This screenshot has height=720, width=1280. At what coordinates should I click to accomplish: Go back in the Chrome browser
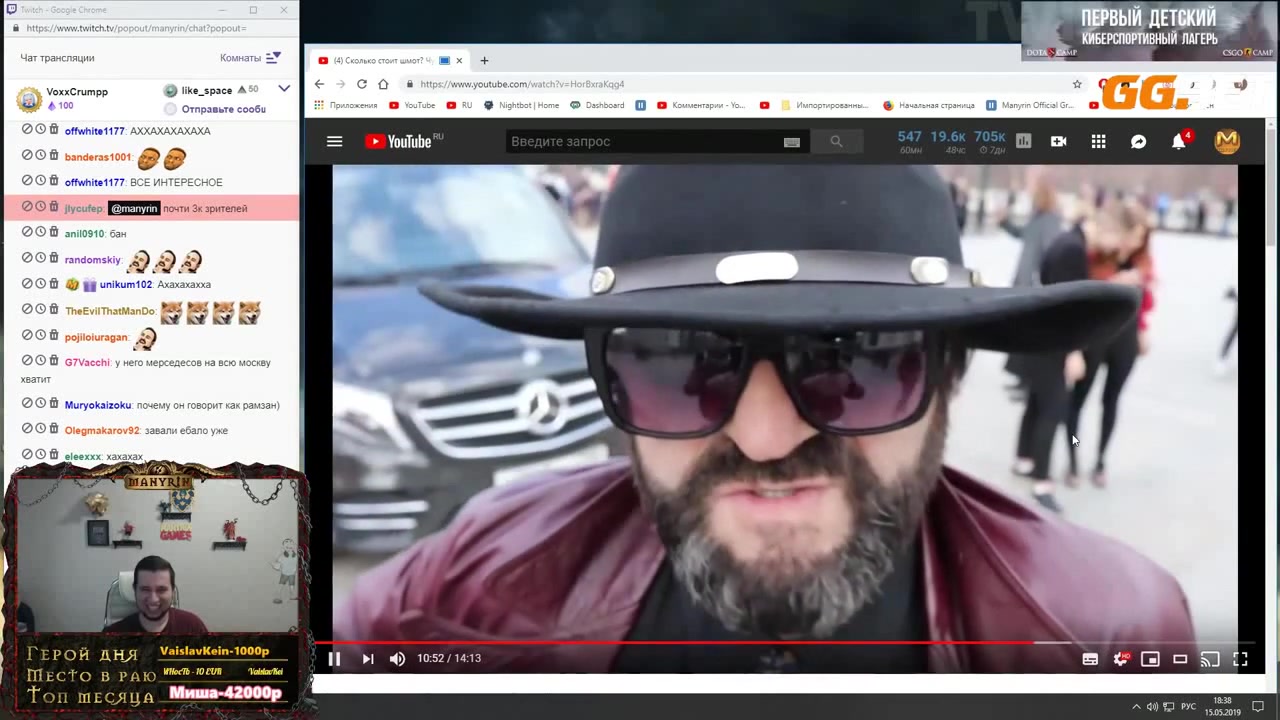[x=319, y=84]
